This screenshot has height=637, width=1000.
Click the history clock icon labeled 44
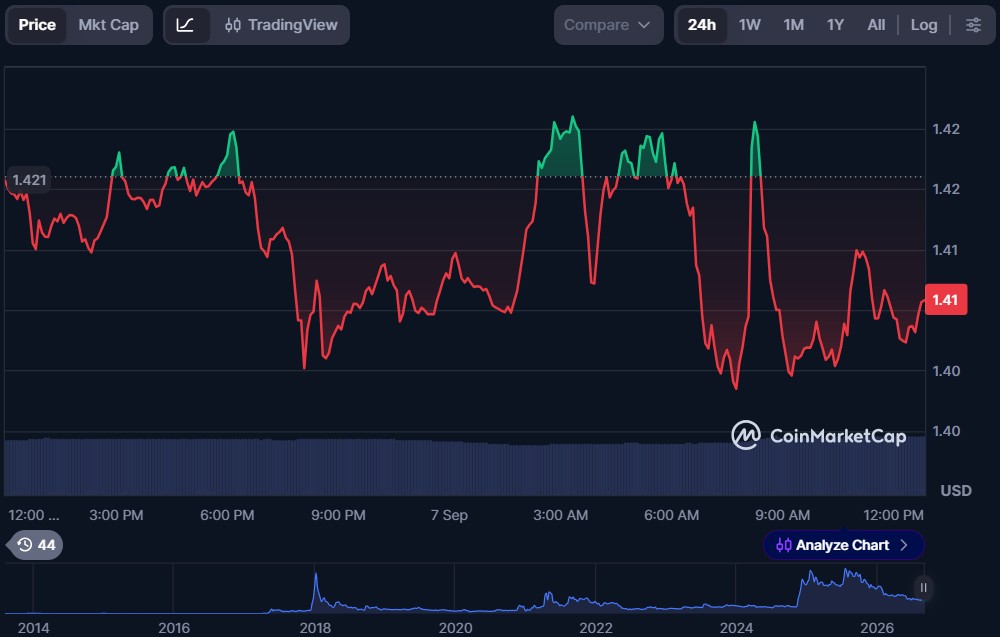pos(35,545)
